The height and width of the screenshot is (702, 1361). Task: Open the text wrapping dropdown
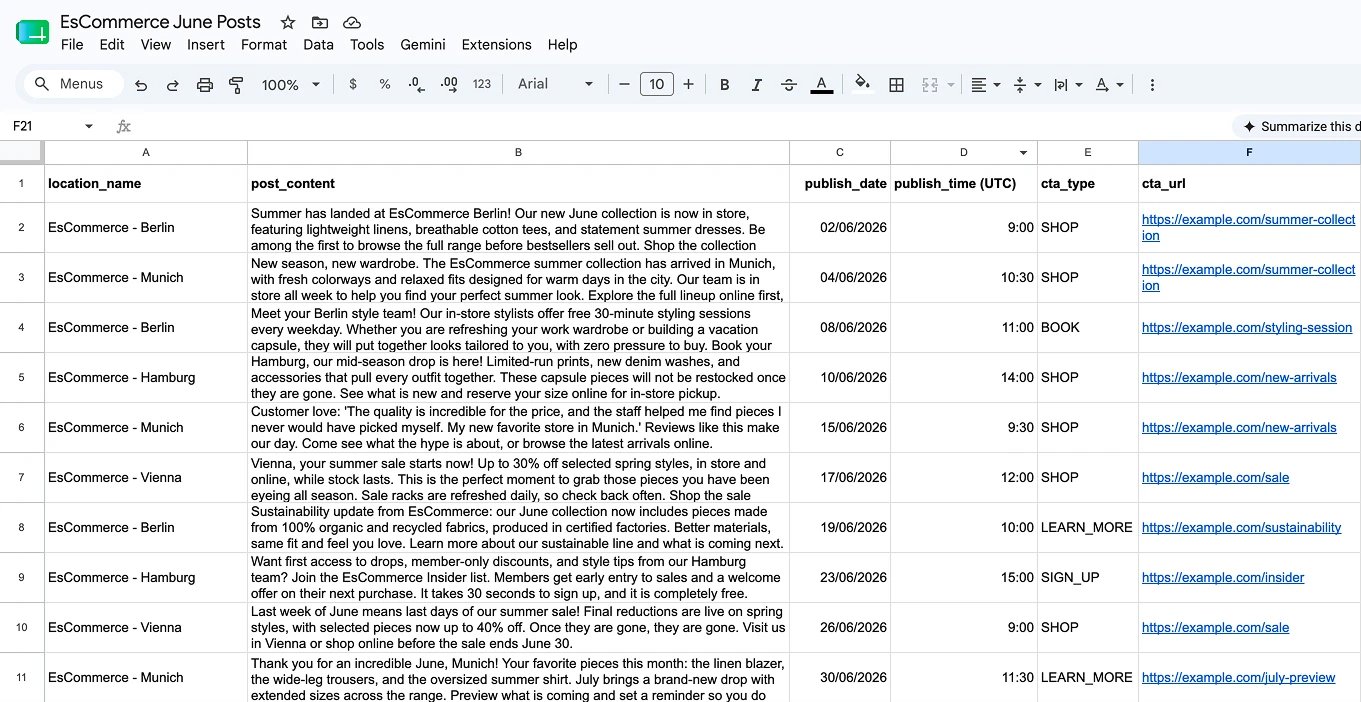click(x=1068, y=85)
